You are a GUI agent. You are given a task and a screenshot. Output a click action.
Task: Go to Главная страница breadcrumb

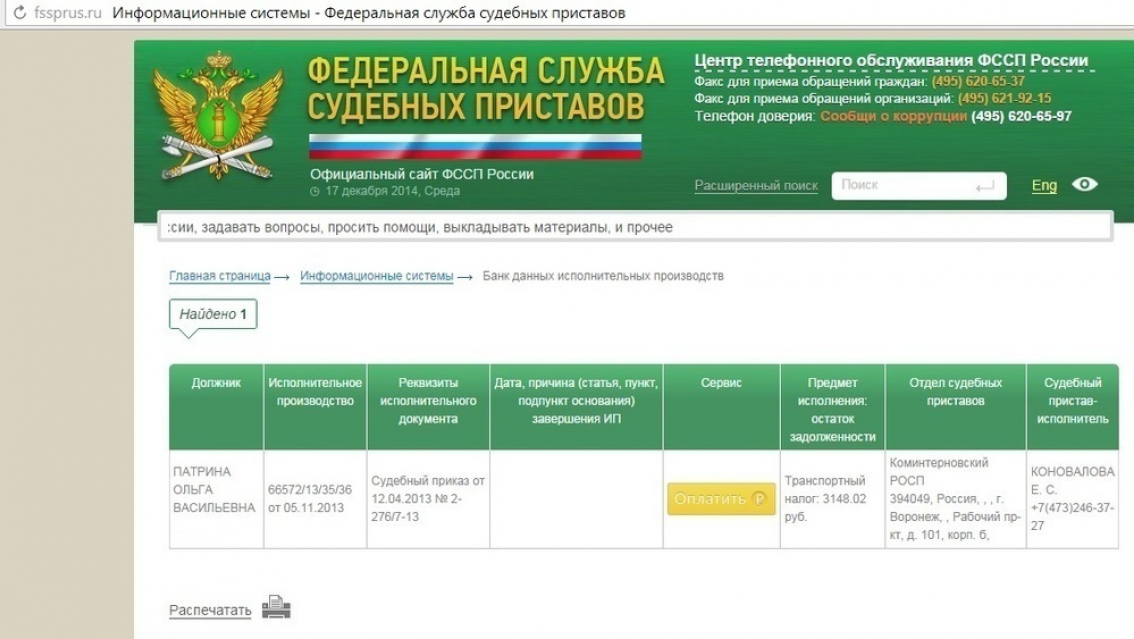220,276
